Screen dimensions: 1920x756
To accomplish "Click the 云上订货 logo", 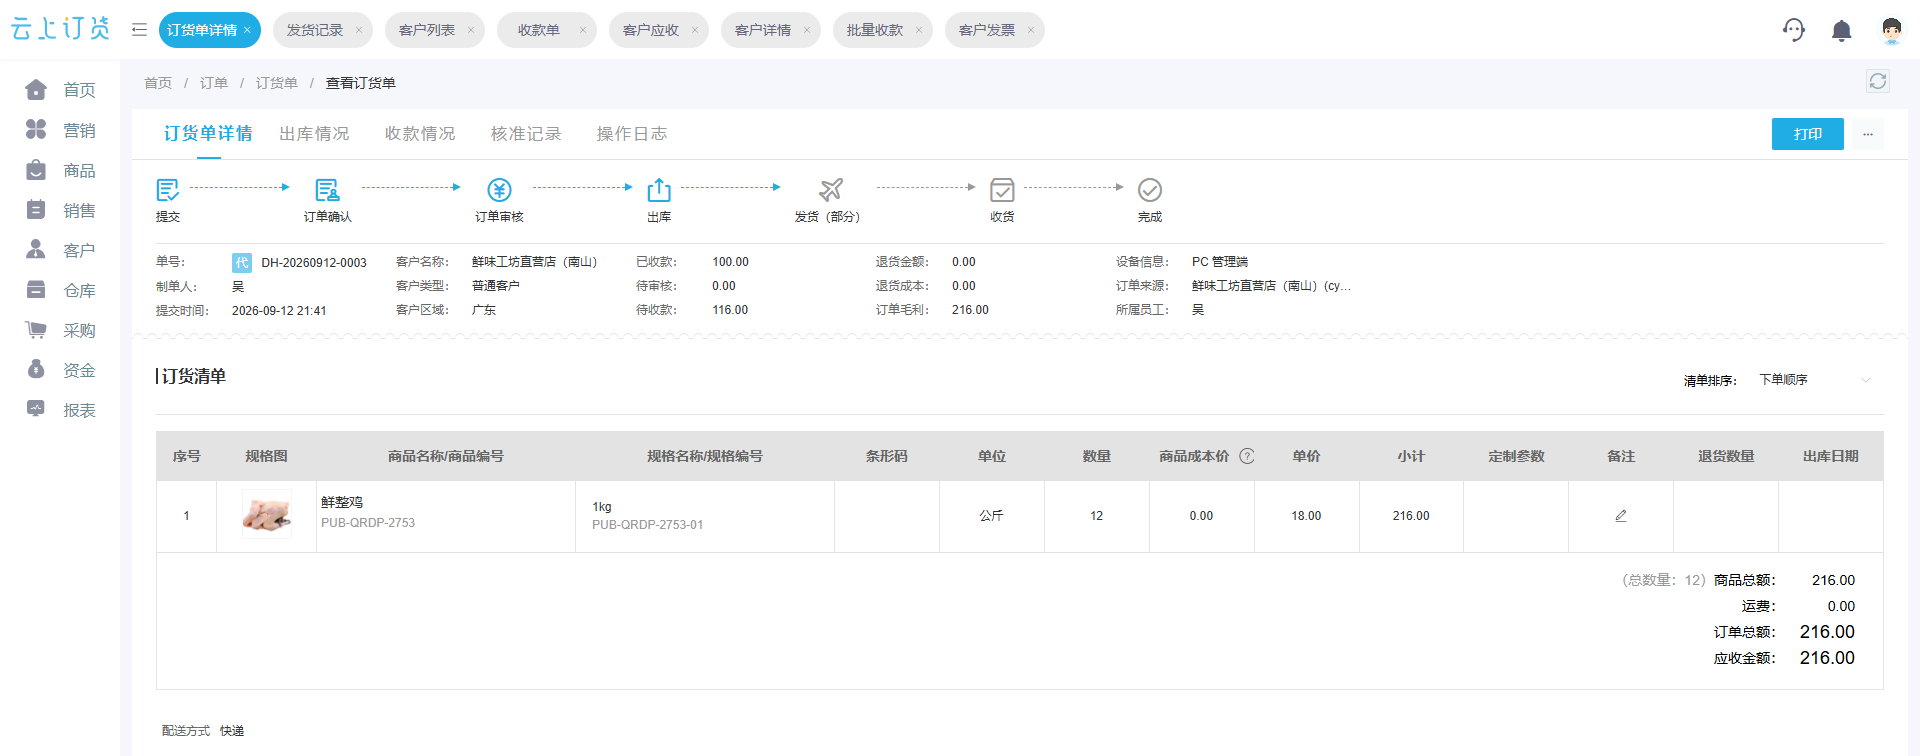I will [x=60, y=29].
